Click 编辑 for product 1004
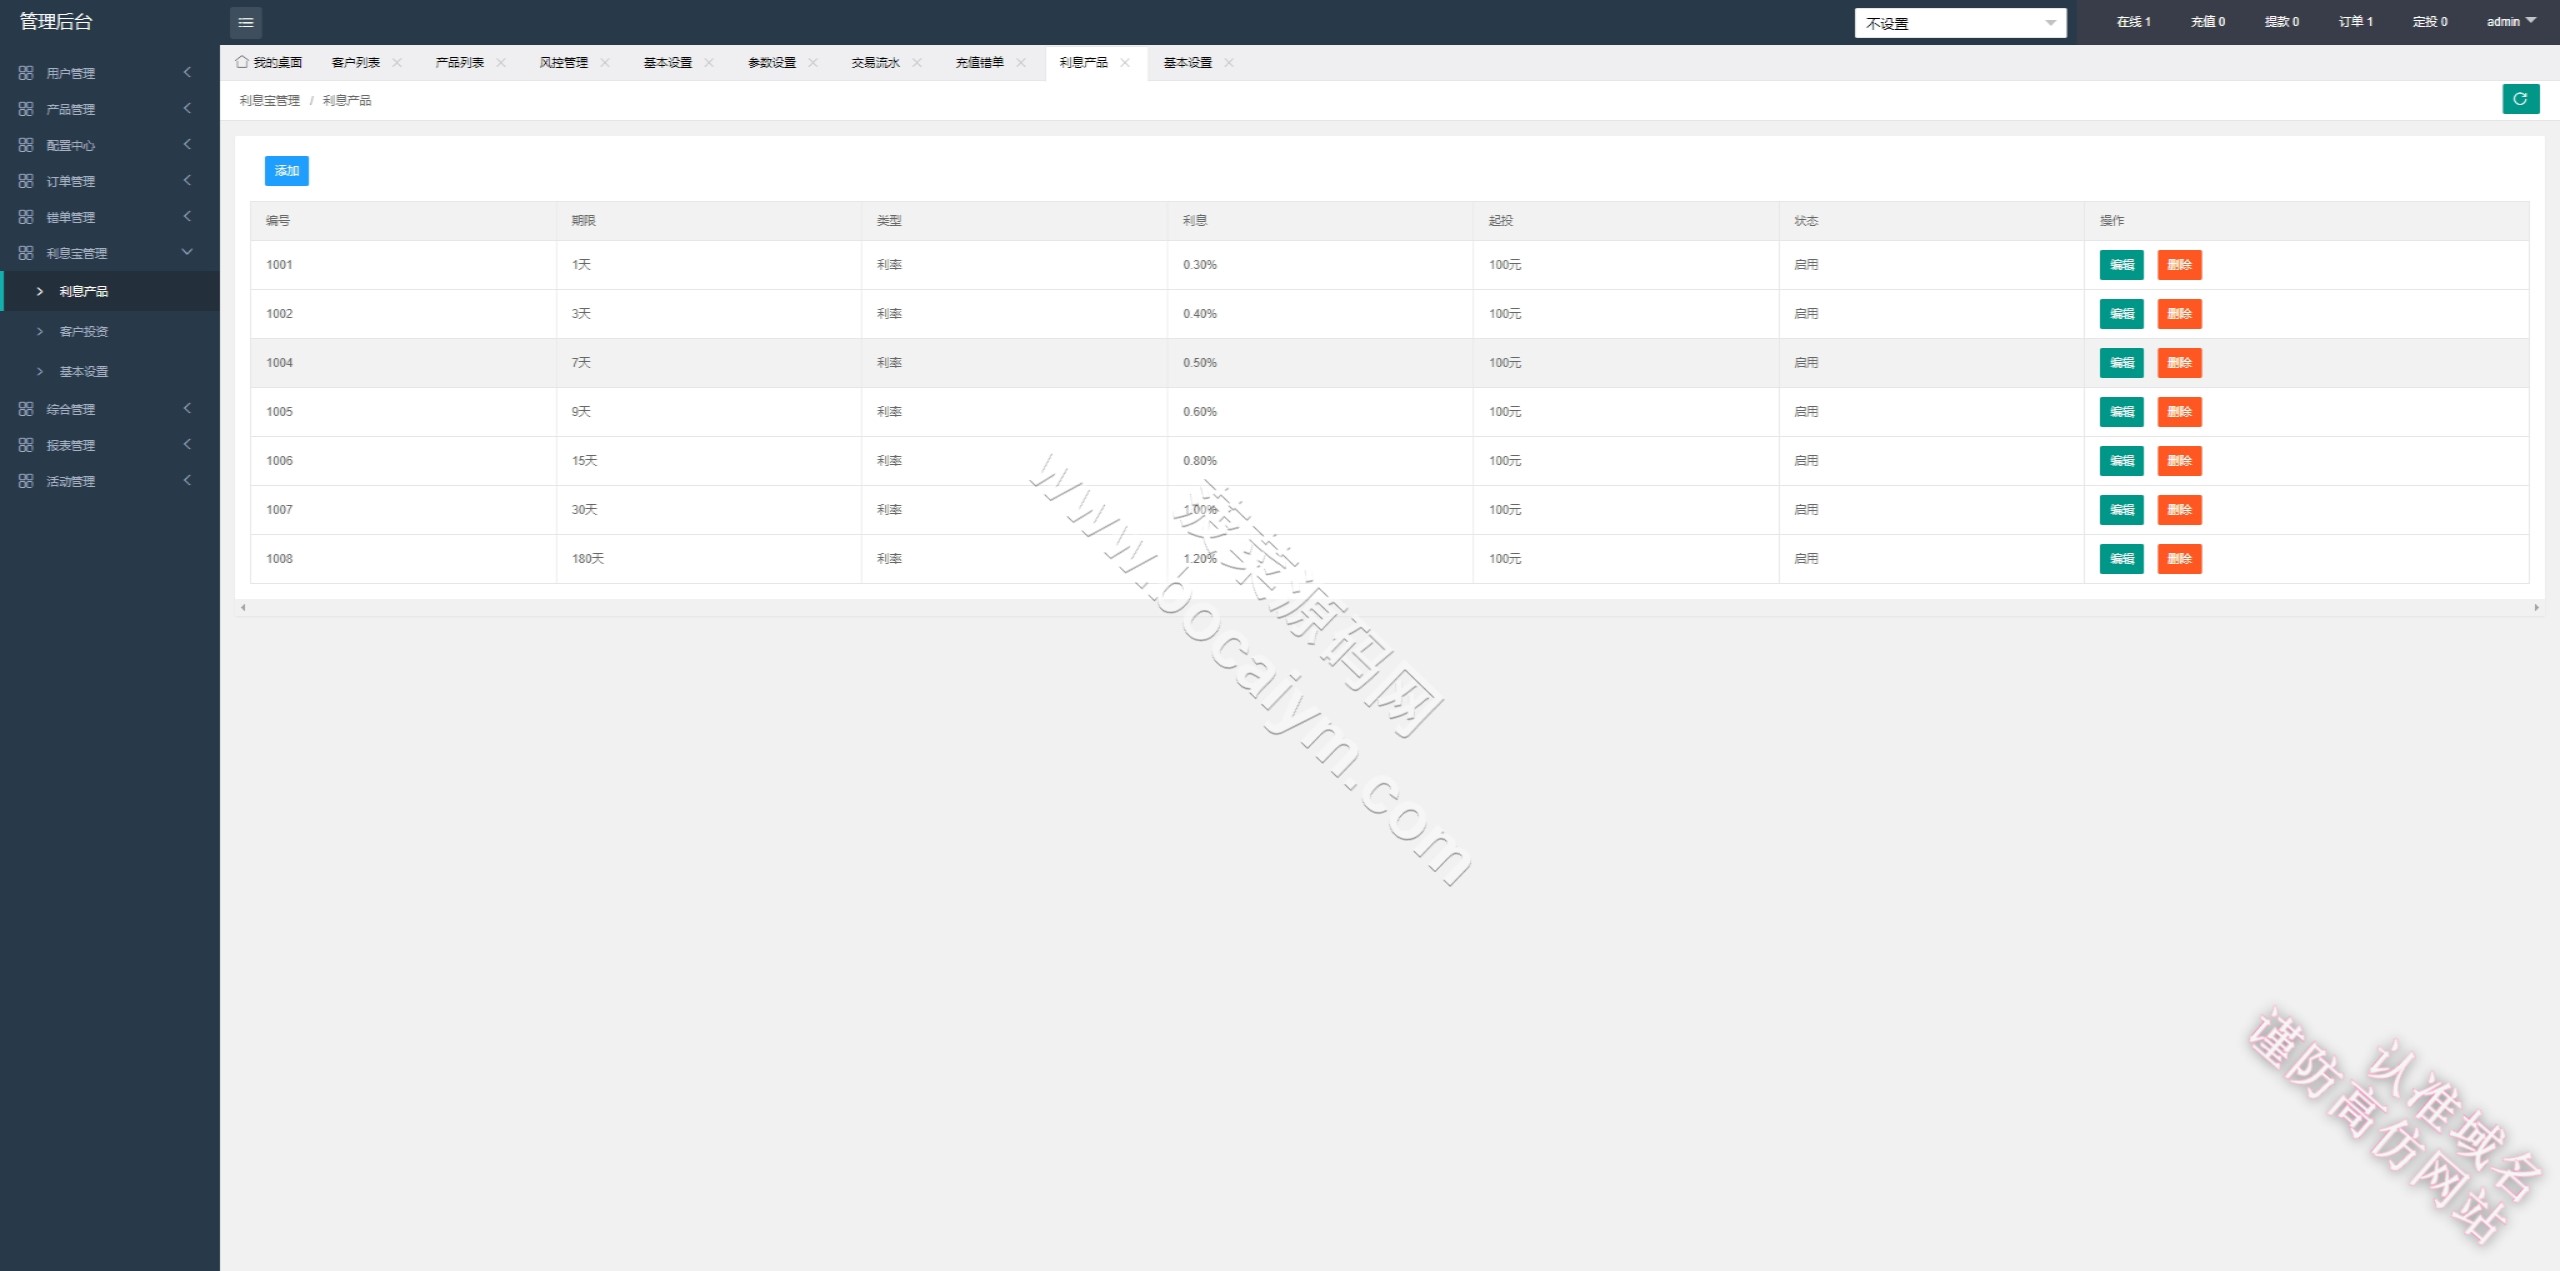 pos(2122,363)
